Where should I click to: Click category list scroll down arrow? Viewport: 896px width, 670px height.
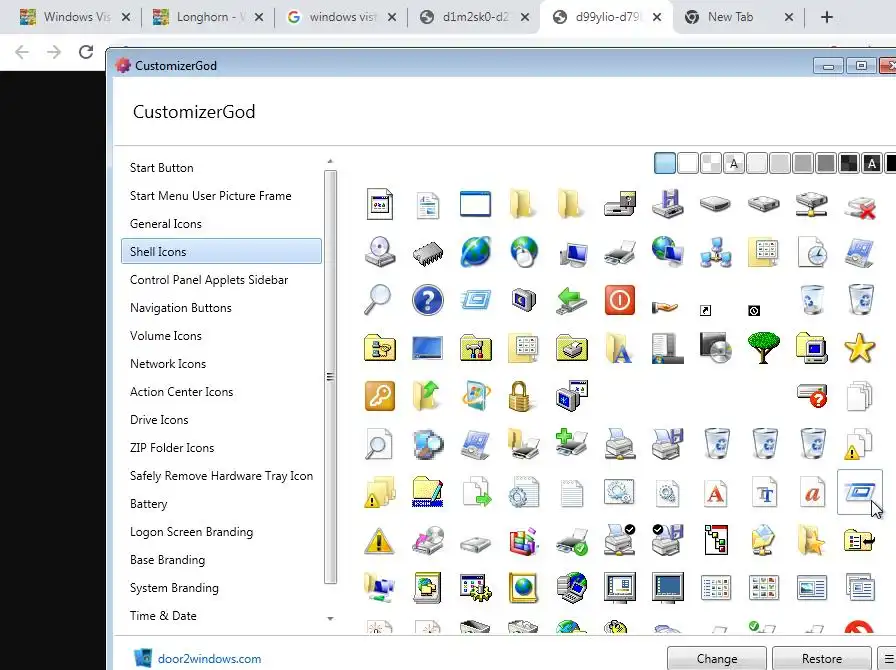[330, 619]
